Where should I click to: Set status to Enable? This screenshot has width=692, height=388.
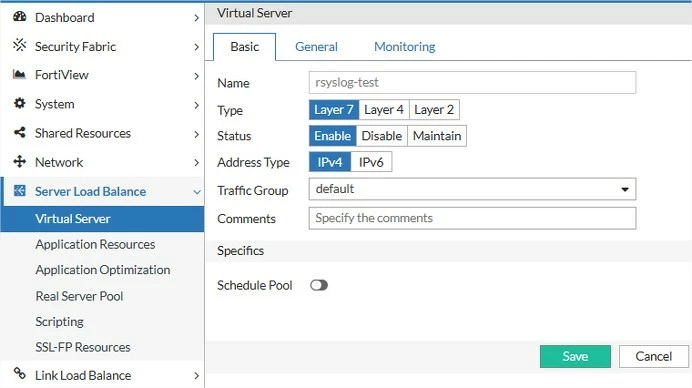[332, 136]
